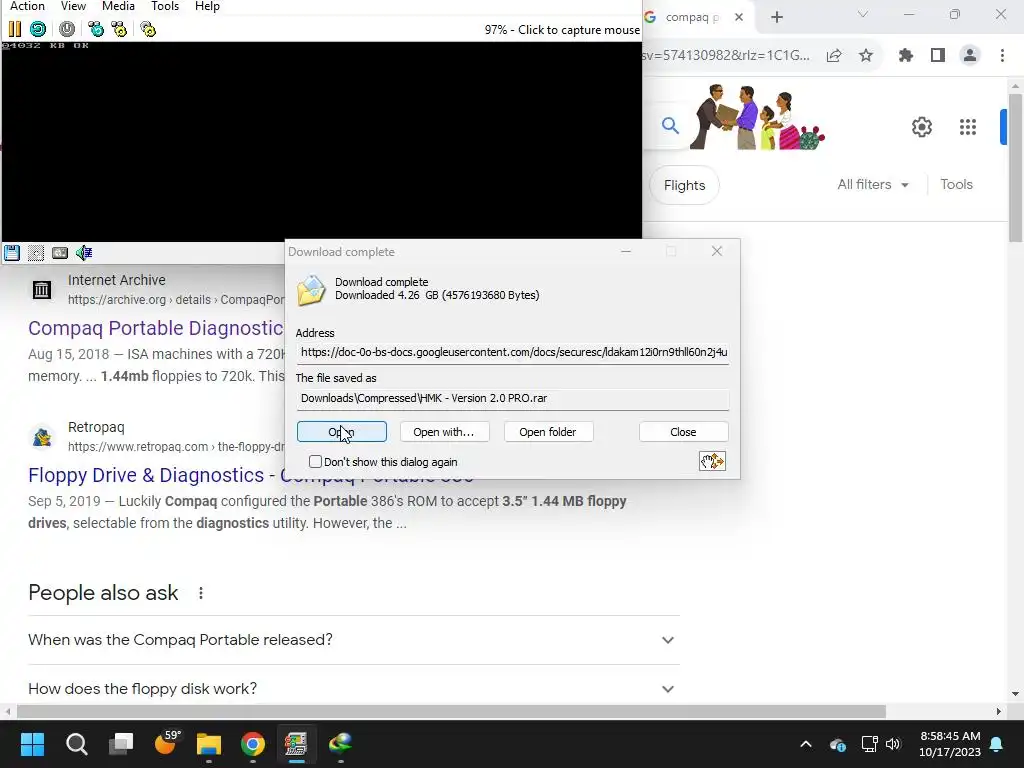This screenshot has height=768, width=1024.
Task: Click the file saved as path field
Action: (x=513, y=398)
